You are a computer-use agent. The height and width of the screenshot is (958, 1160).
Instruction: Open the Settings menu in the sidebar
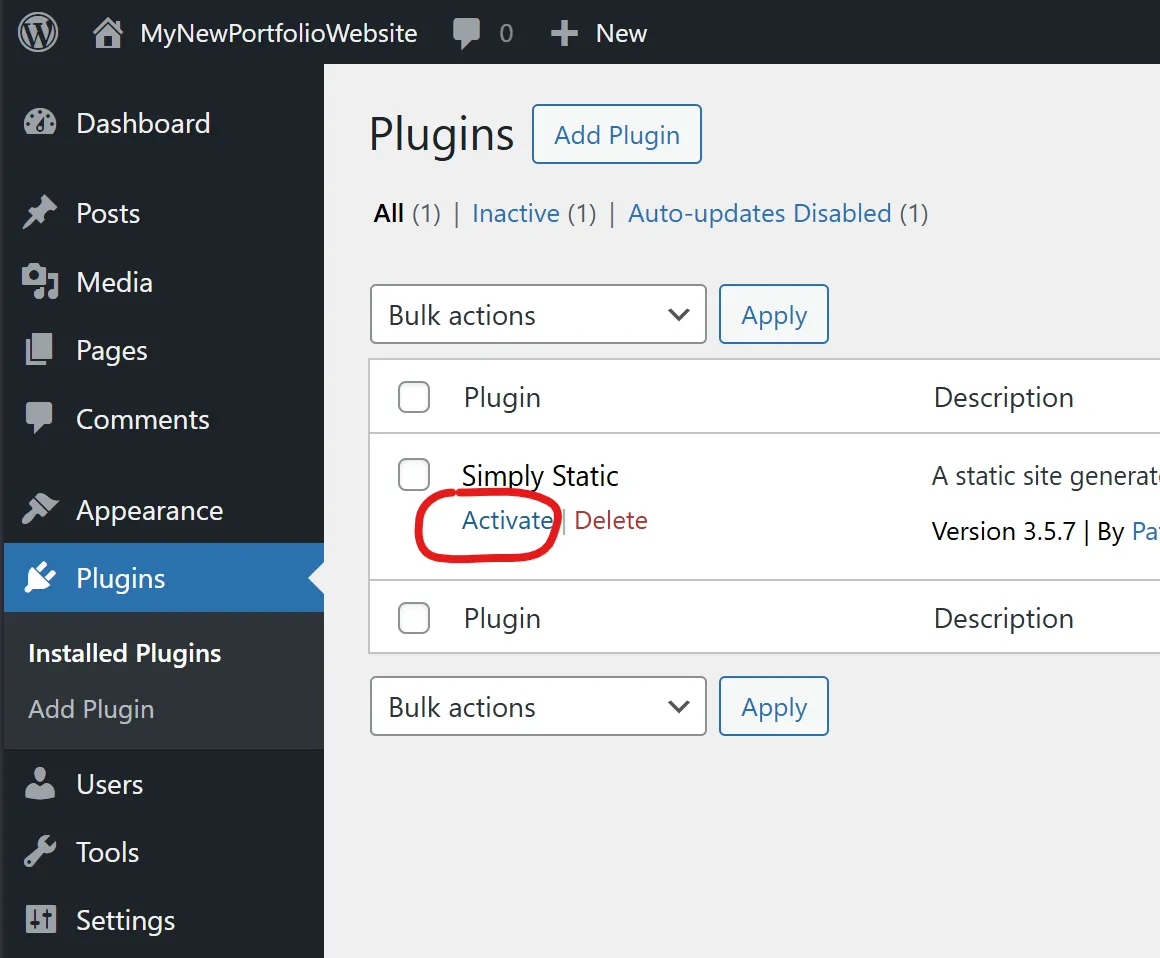point(125,920)
